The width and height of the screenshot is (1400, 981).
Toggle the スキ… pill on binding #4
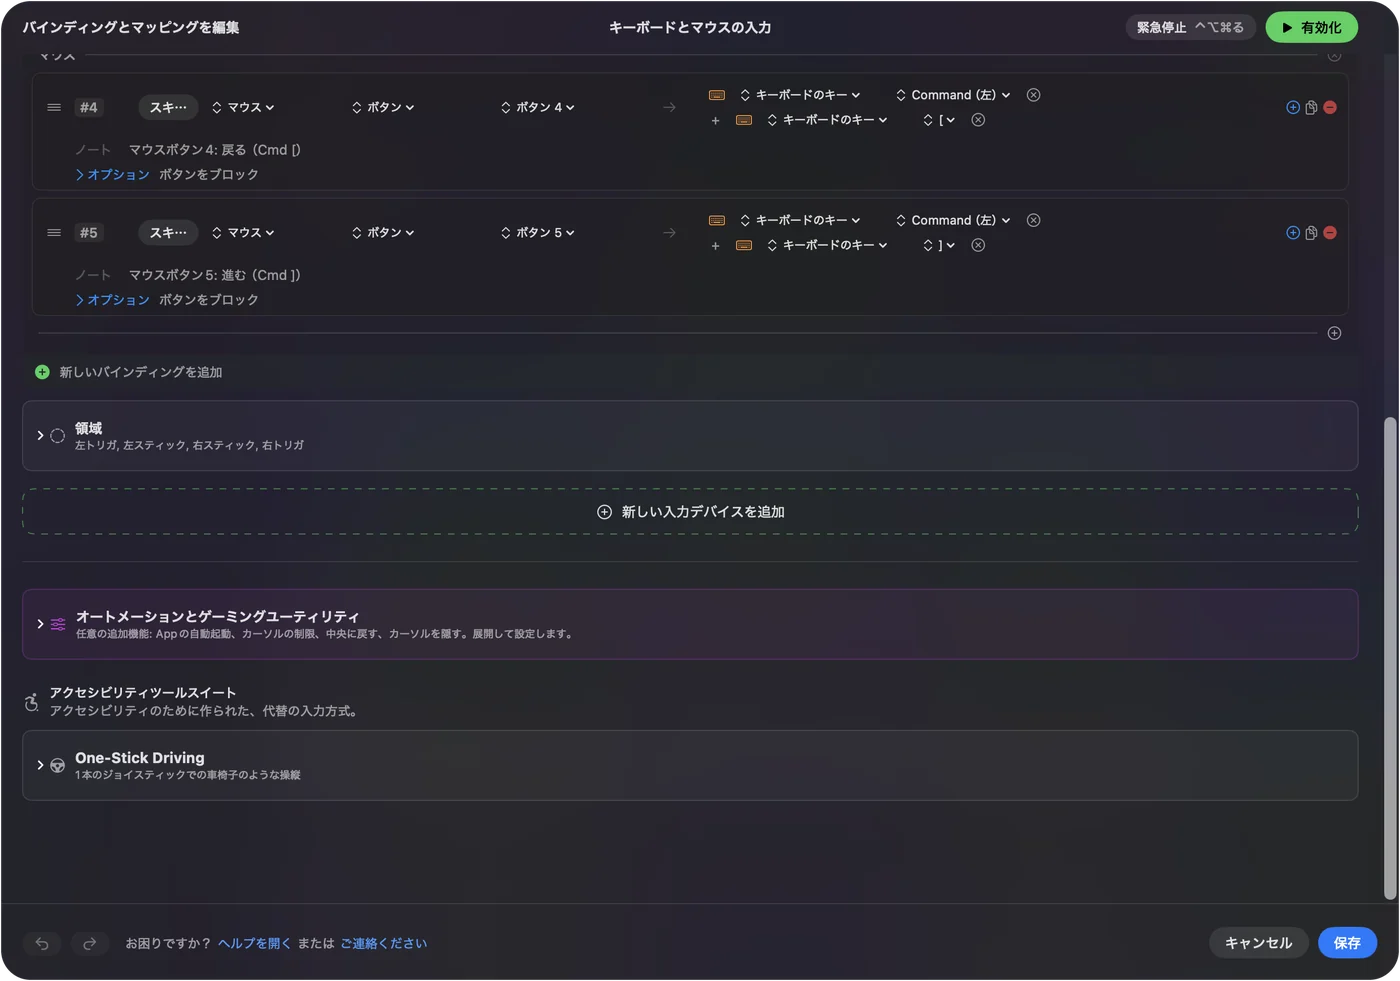[168, 107]
